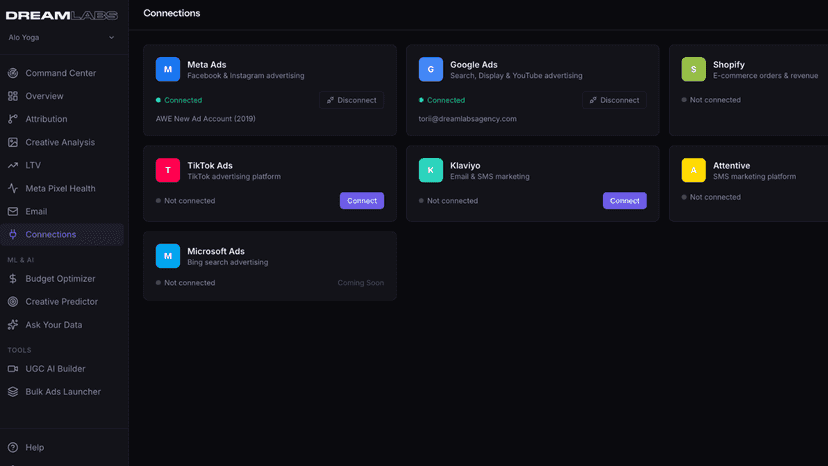
Task: Click the TikTok Ads card title
Action: pyautogui.click(x=210, y=165)
